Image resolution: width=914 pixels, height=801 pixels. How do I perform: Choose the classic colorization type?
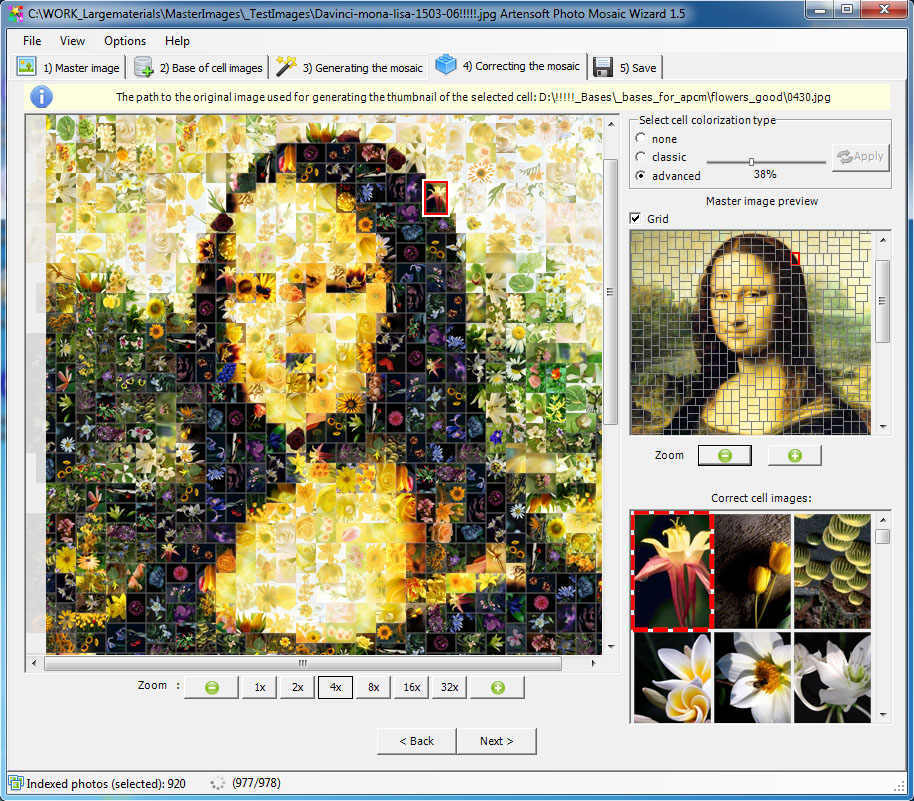pyautogui.click(x=639, y=157)
